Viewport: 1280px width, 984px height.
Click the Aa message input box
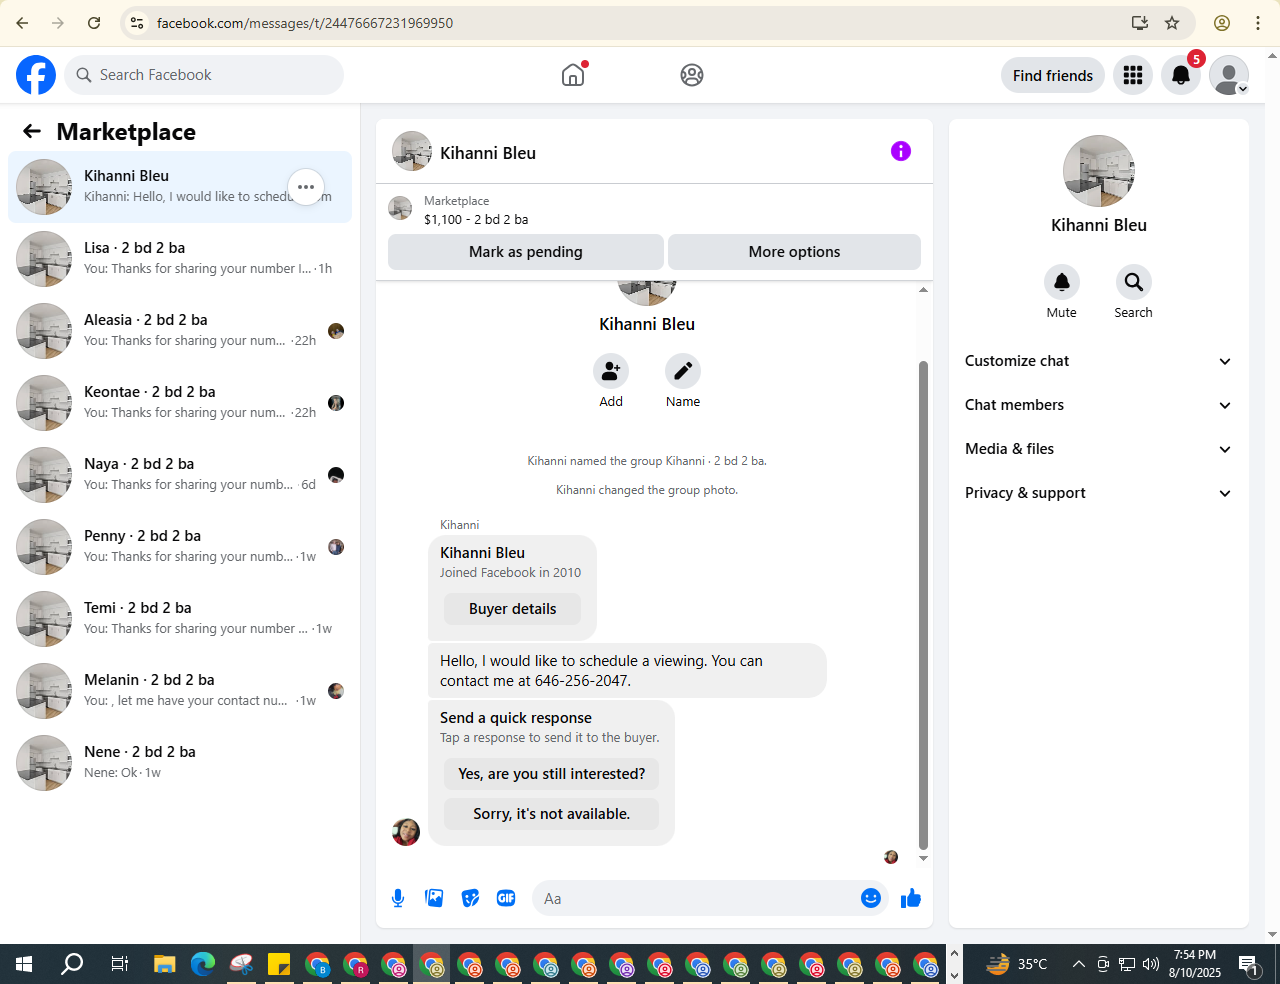(695, 898)
